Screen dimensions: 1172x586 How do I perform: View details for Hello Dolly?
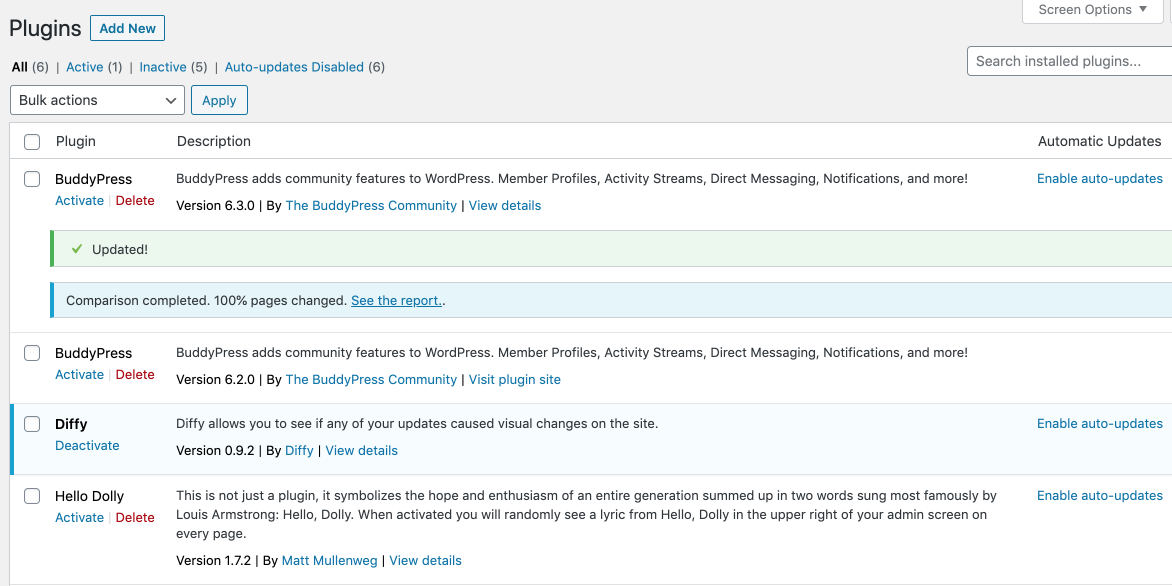point(425,561)
